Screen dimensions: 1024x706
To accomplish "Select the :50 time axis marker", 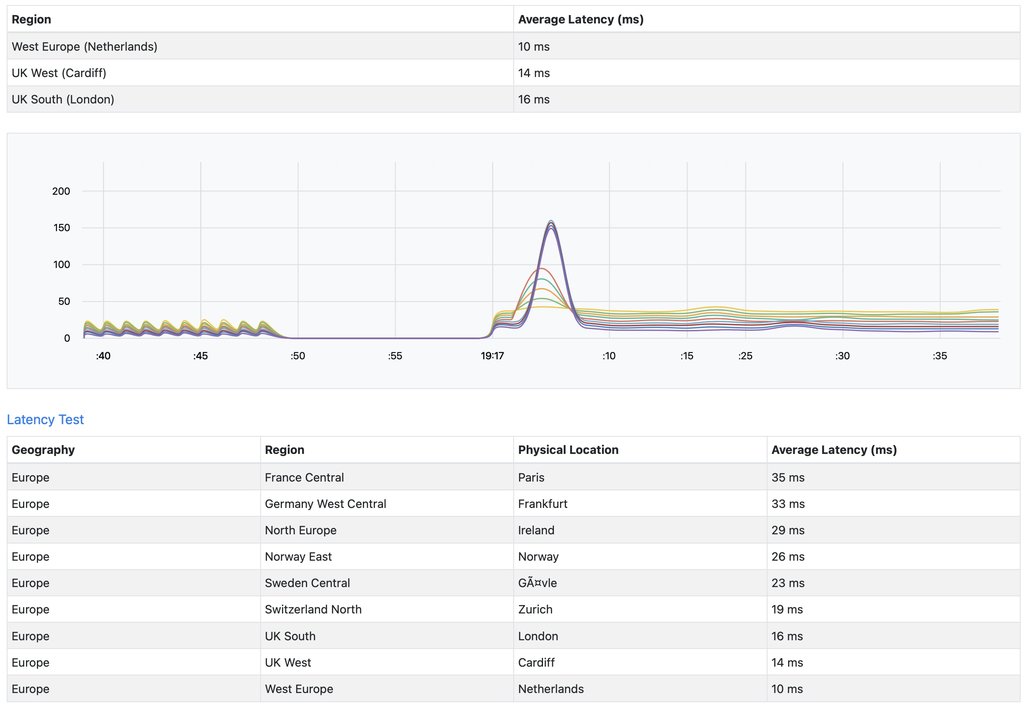I will (298, 356).
